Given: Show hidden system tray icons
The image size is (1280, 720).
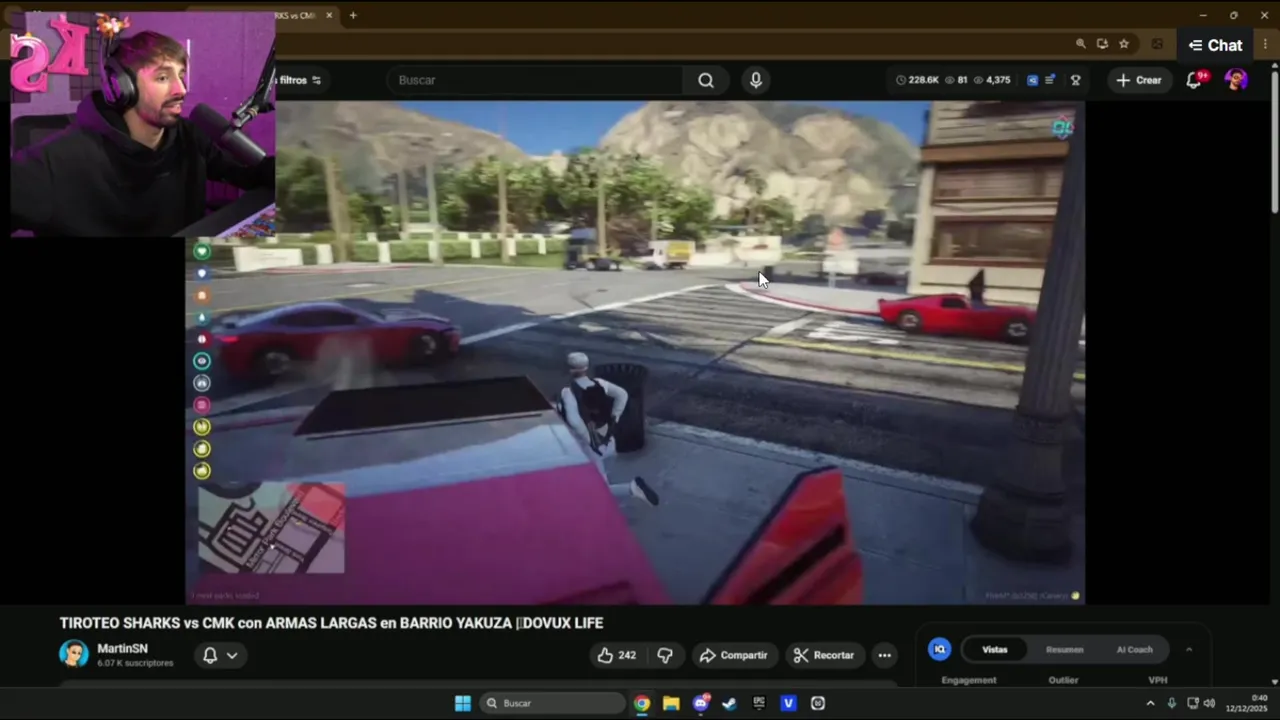Looking at the screenshot, I should point(1150,703).
